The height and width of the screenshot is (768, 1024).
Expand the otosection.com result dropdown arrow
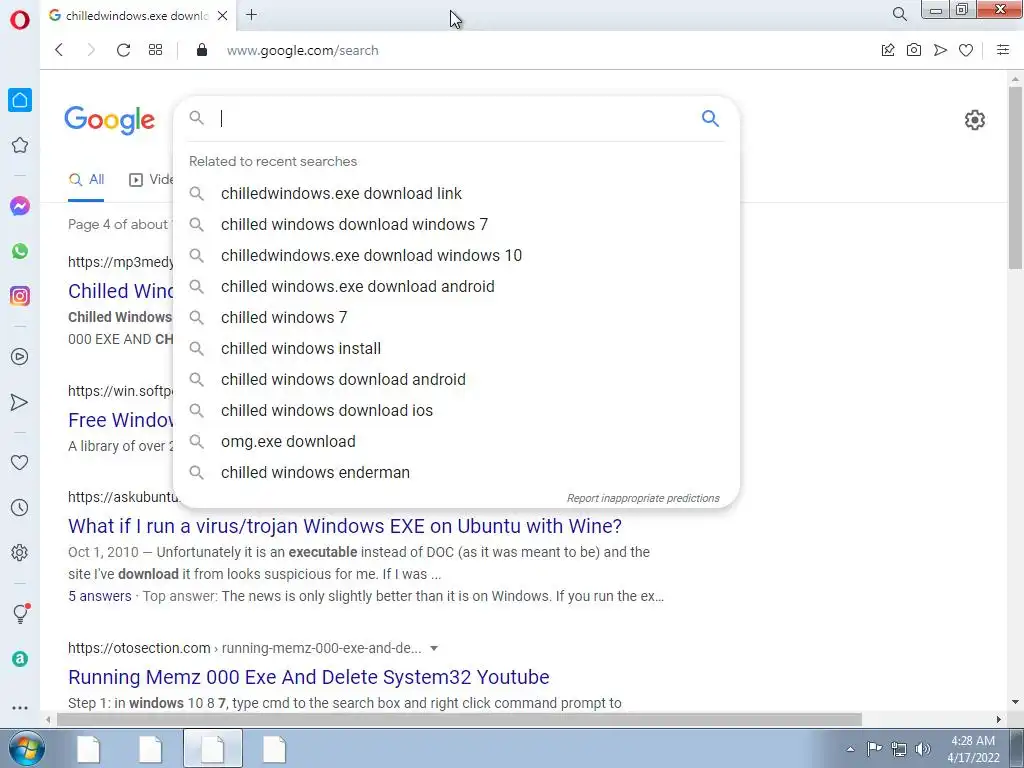(434, 648)
